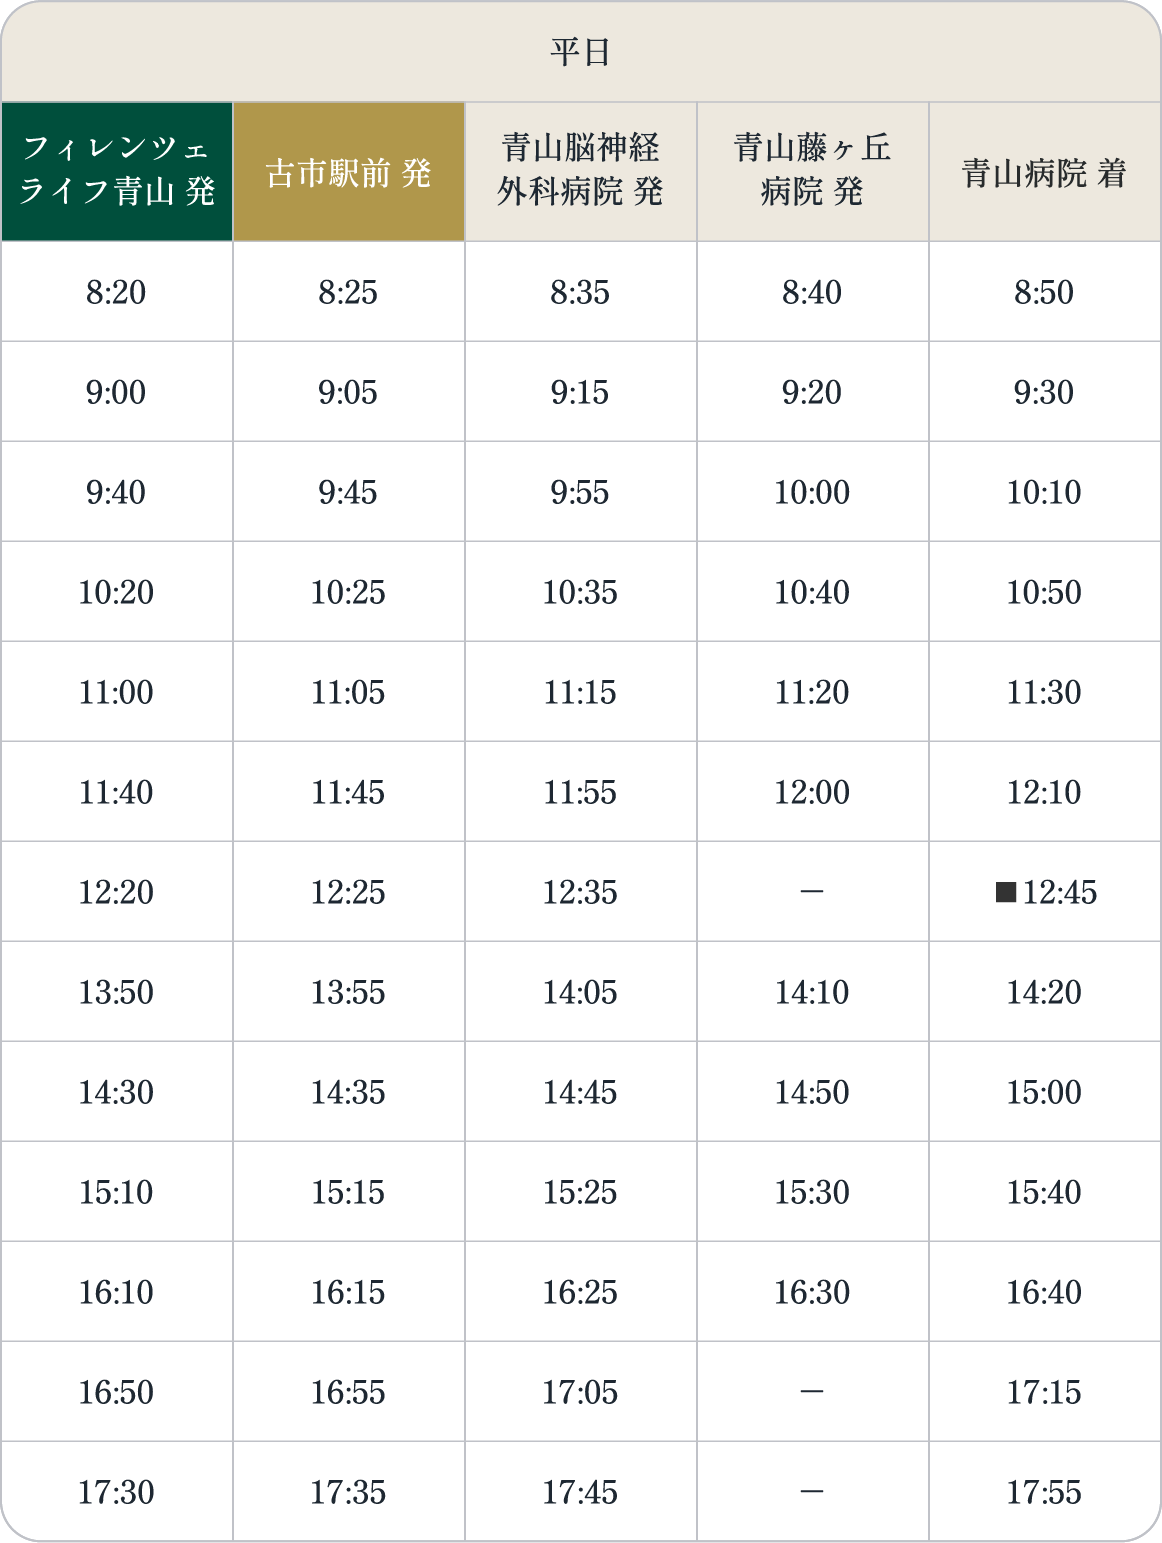The height and width of the screenshot is (1543, 1162).
Task: Select the 12:00 青山藤ヶ丘病院 time cell
Action: tap(813, 792)
